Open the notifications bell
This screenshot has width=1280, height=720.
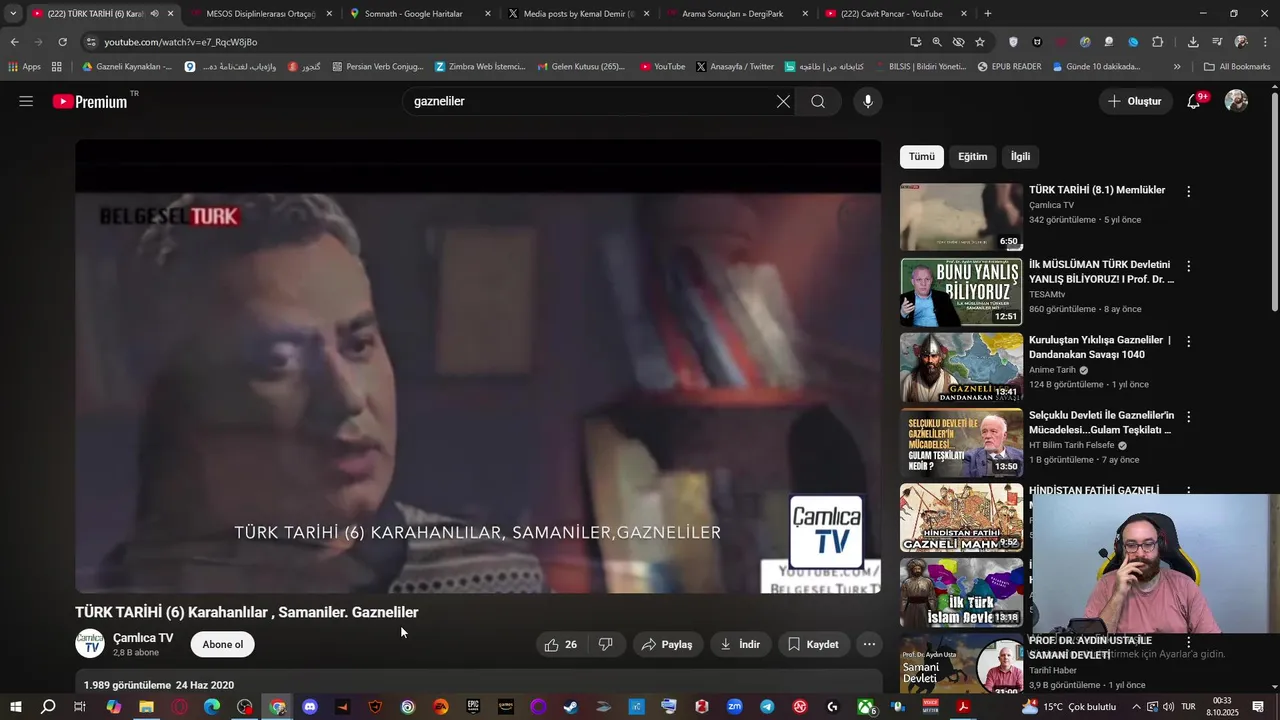click(x=1194, y=101)
